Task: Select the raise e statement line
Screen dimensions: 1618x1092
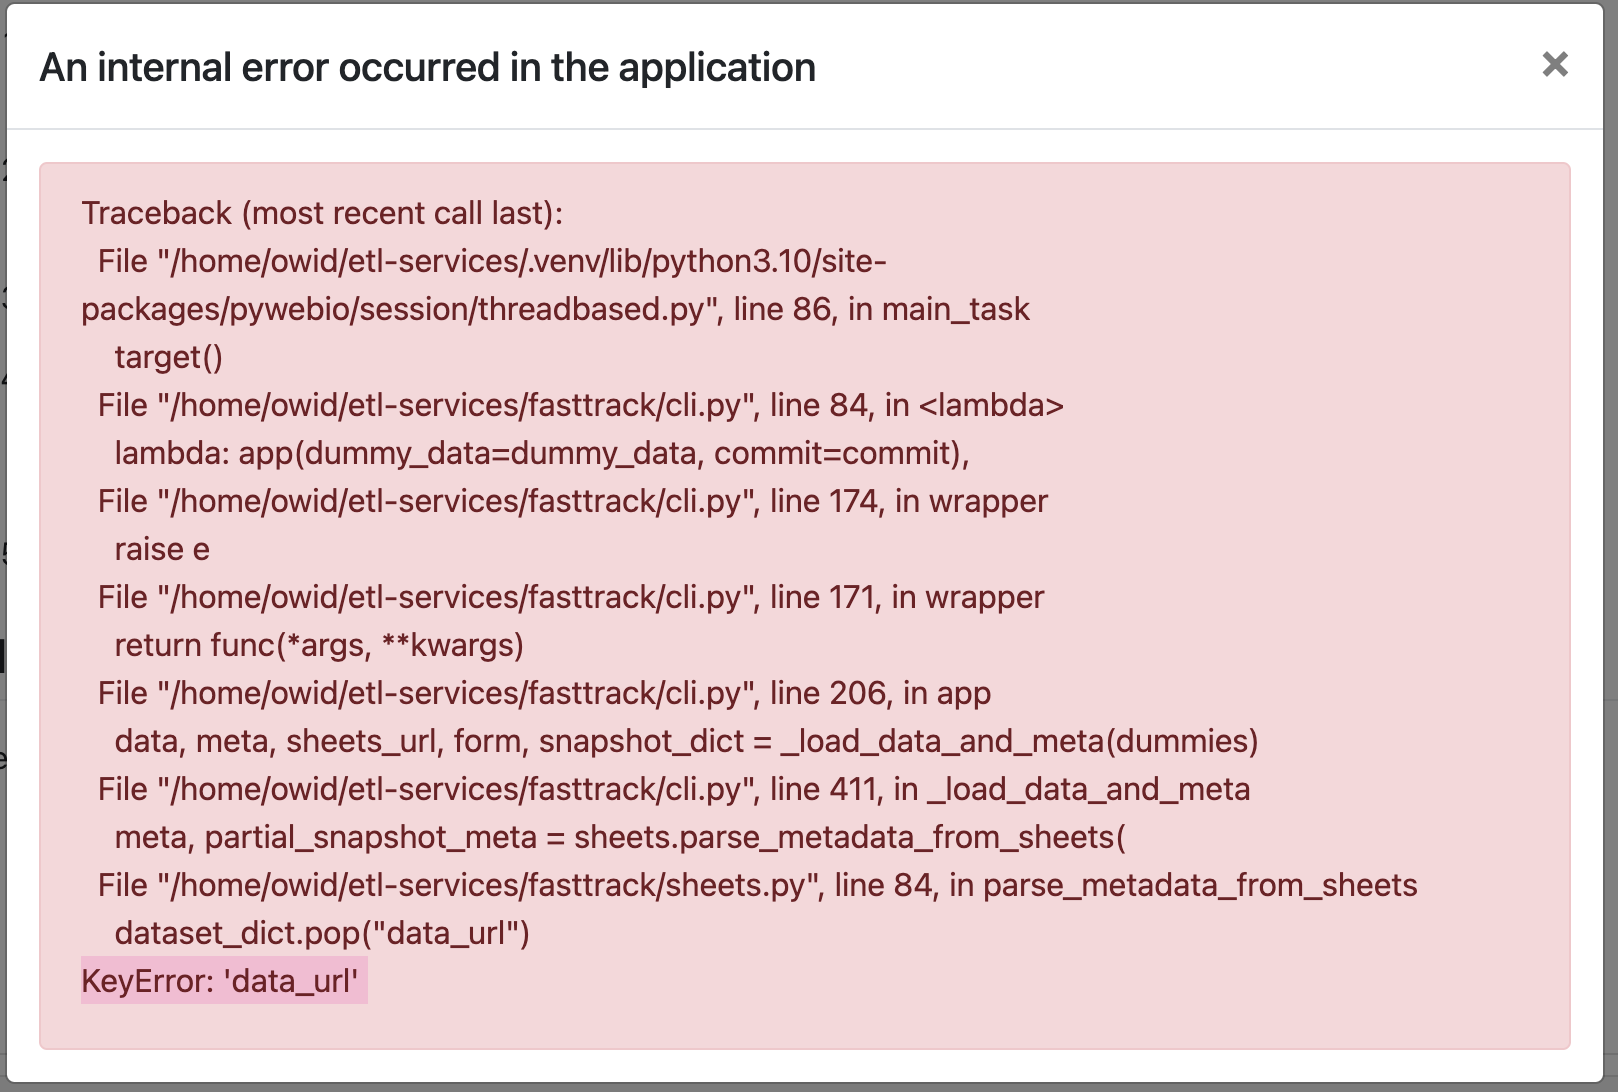Action: coord(162,549)
